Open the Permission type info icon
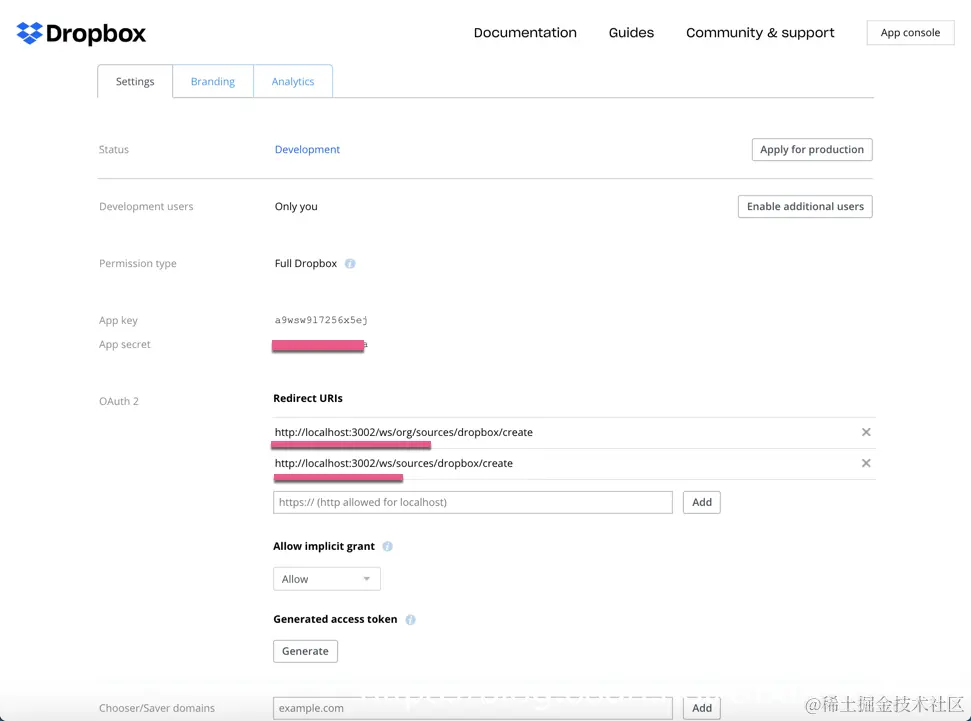 [350, 263]
